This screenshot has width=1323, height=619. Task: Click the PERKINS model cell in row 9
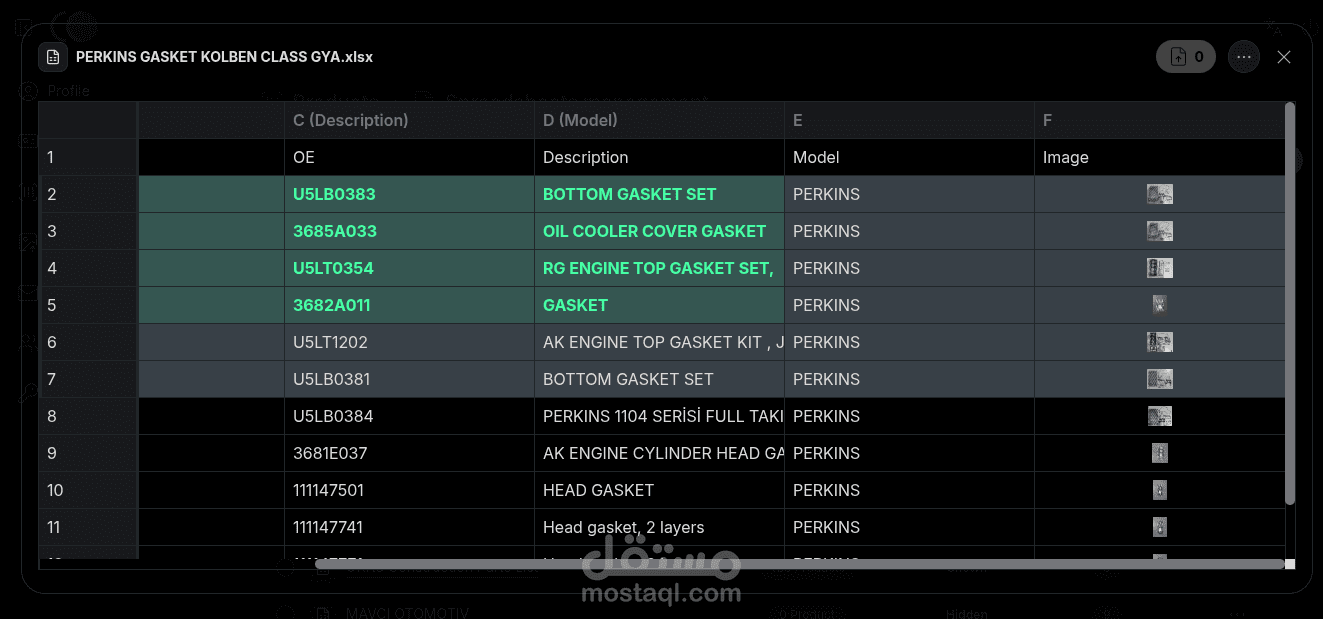(x=909, y=453)
